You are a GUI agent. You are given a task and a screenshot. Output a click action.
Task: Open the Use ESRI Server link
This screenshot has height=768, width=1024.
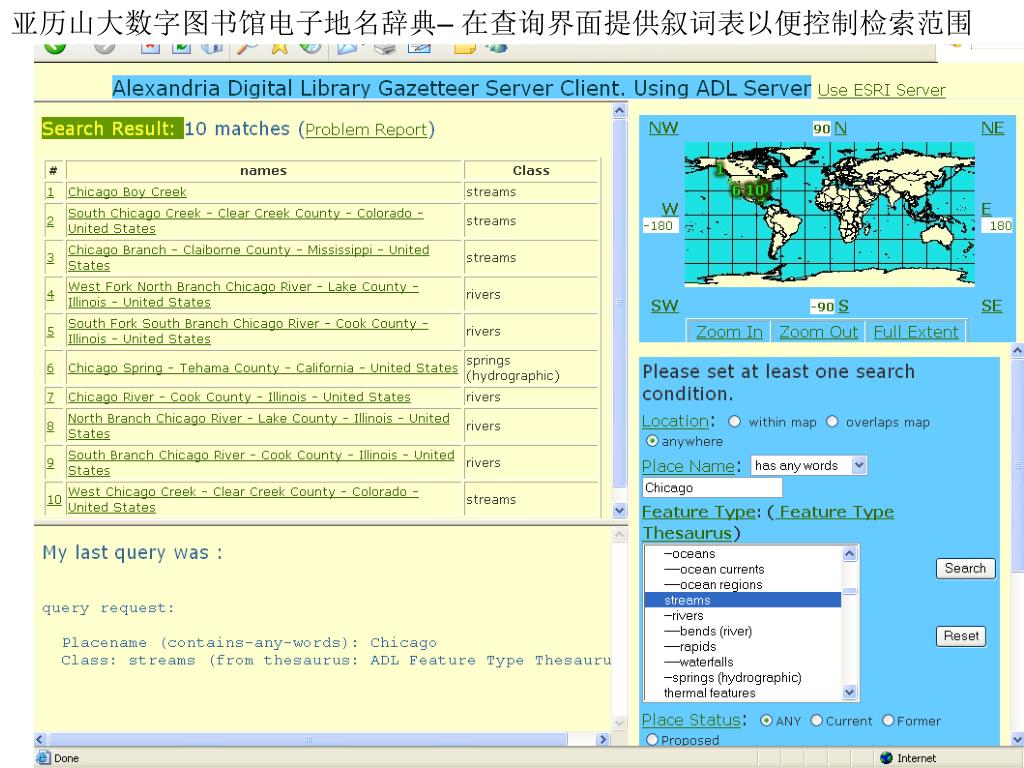point(882,90)
